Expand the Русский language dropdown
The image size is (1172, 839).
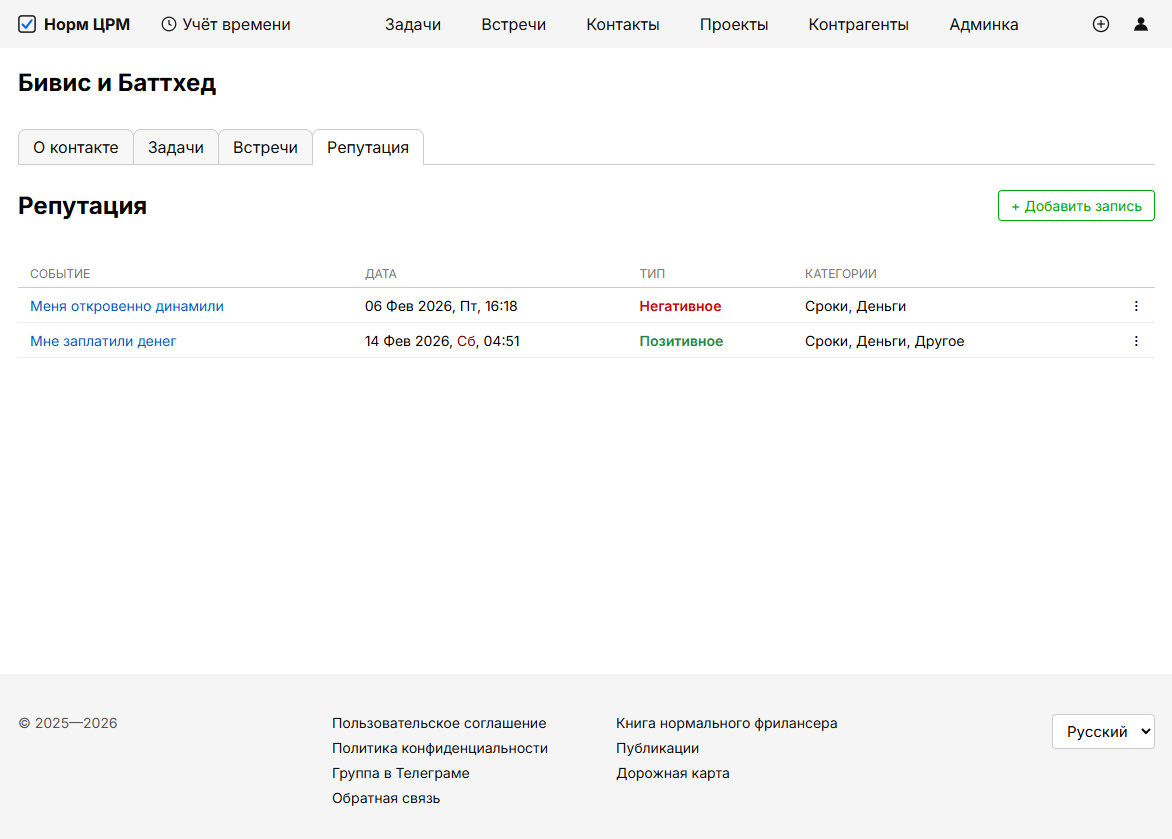tap(1102, 731)
